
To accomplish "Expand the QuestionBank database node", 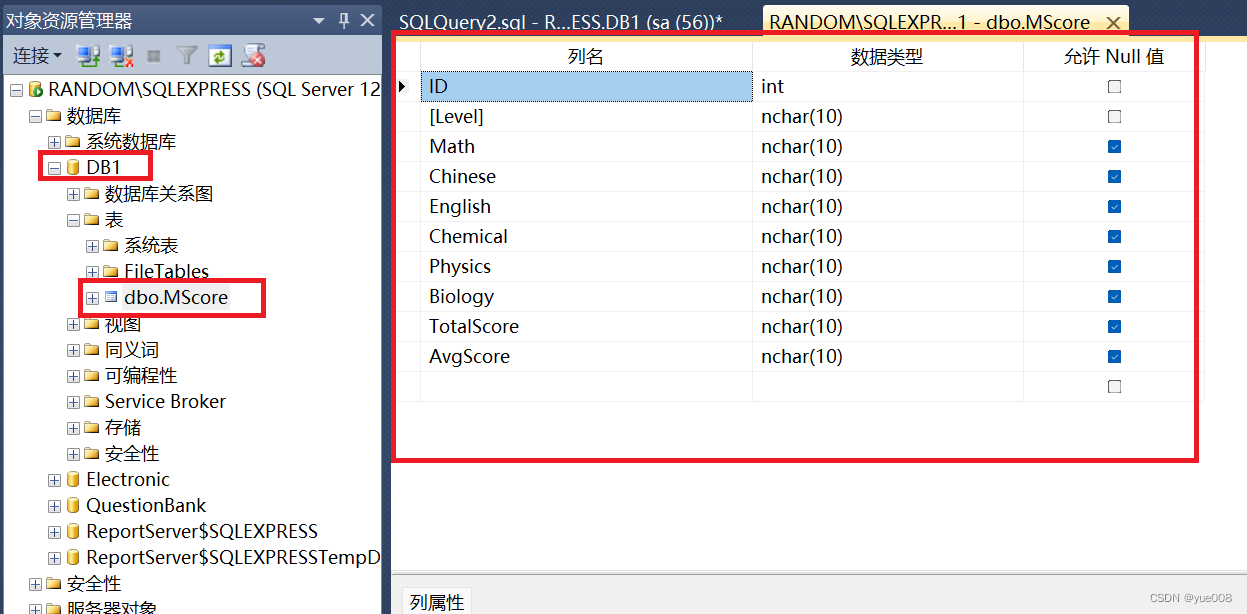I will pos(54,505).
